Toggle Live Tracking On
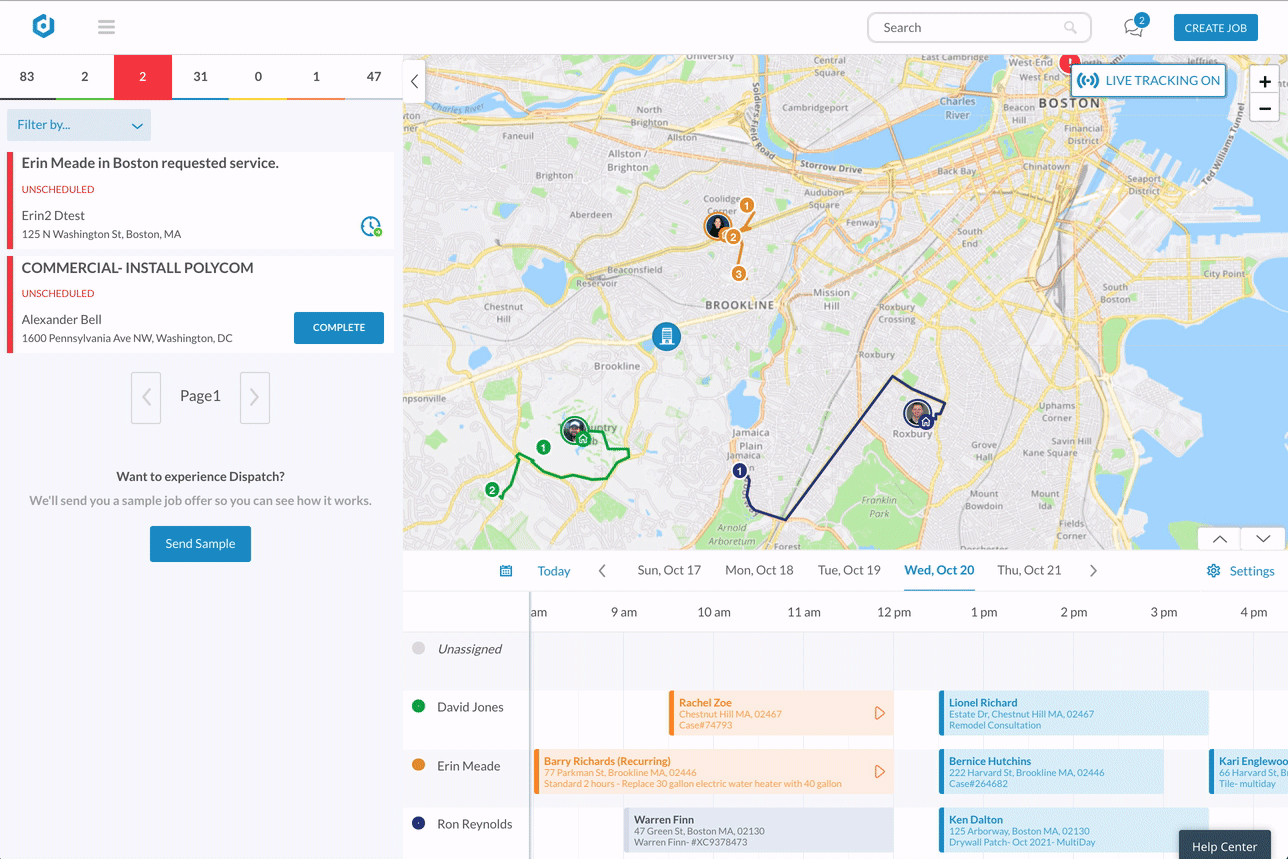Screen dimensions: 1288x859 pos(1149,81)
